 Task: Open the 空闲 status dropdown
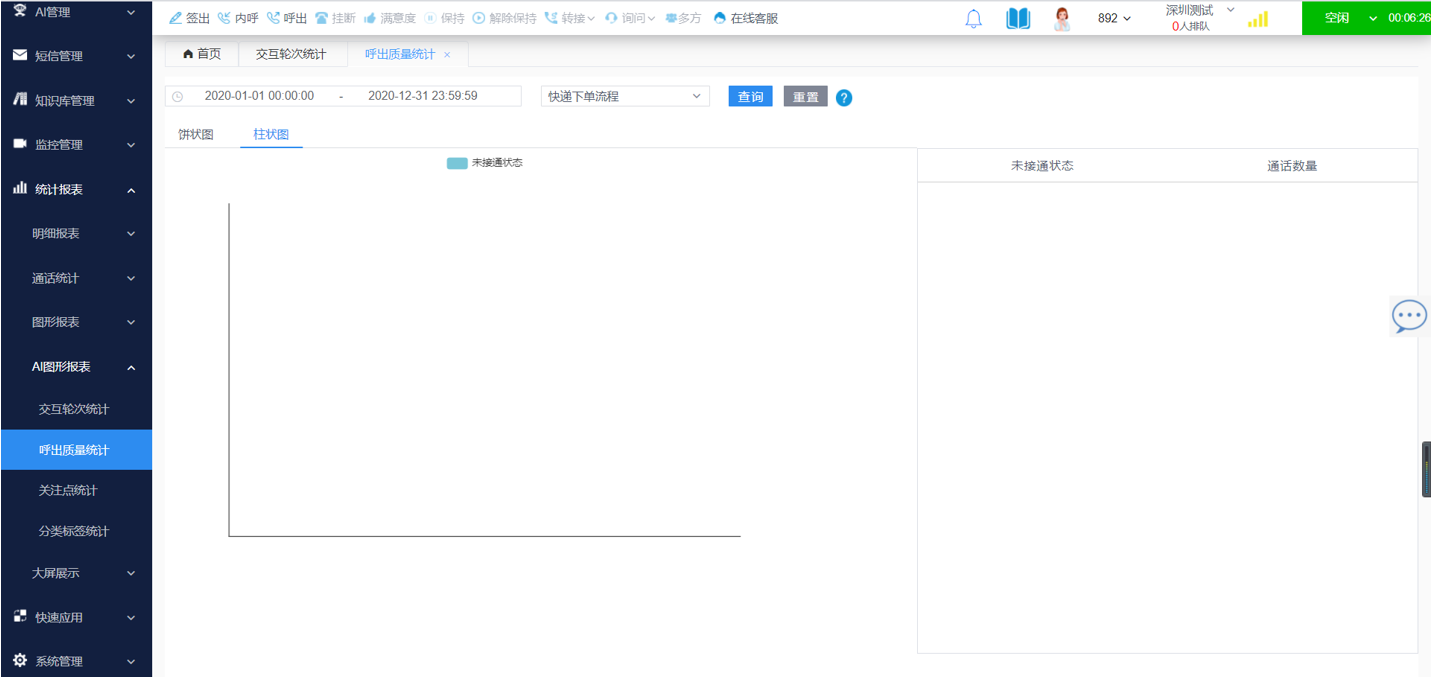pyautogui.click(x=1350, y=18)
